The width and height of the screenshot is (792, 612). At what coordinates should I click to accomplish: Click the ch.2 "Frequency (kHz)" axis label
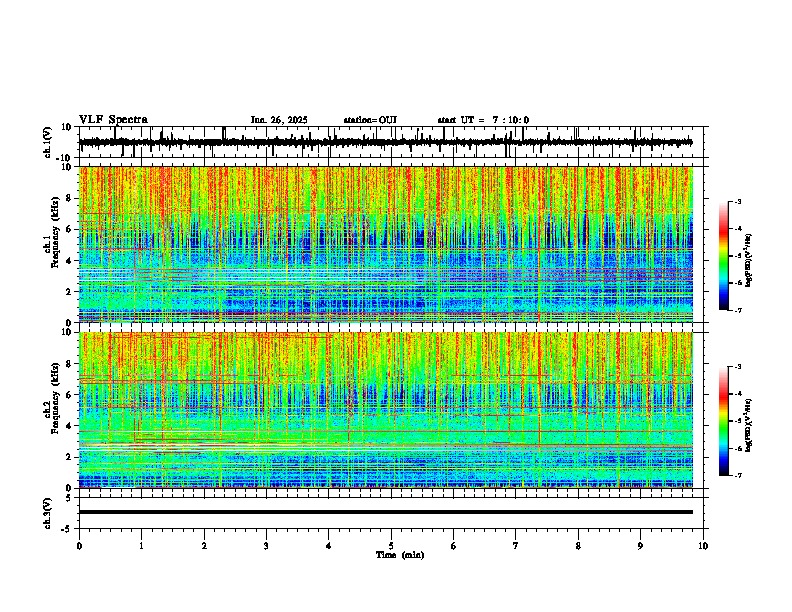[x=55, y=398]
